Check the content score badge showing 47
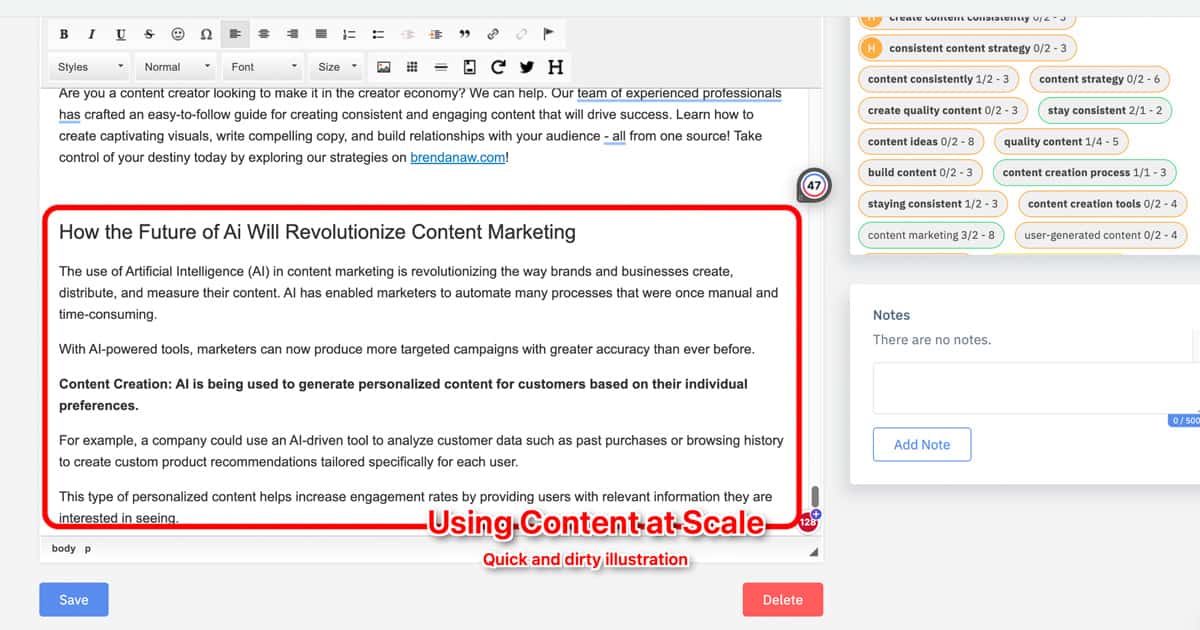The height and width of the screenshot is (630, 1200). click(814, 185)
